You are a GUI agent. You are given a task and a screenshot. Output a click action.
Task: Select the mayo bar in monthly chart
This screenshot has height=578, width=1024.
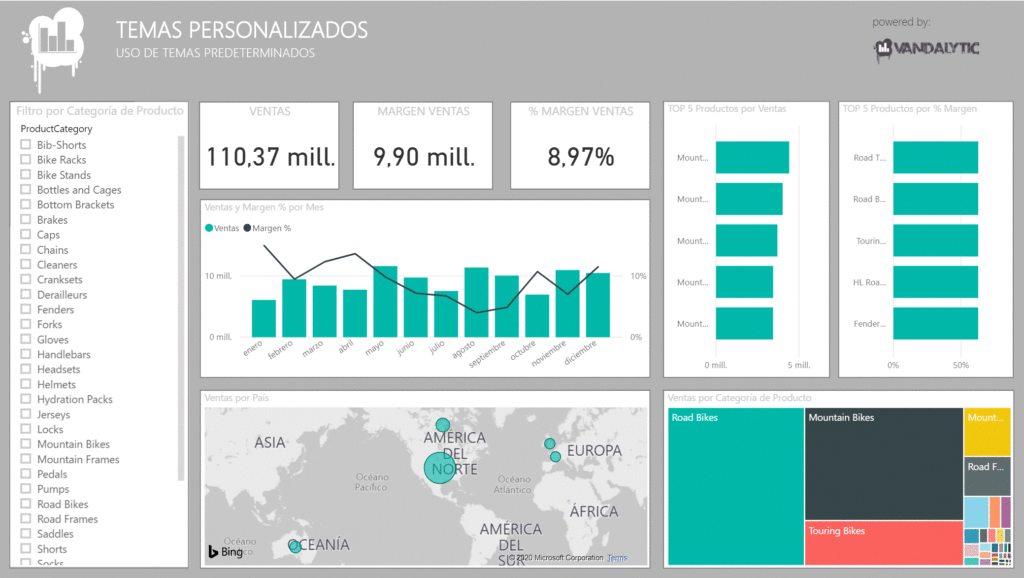(385, 302)
